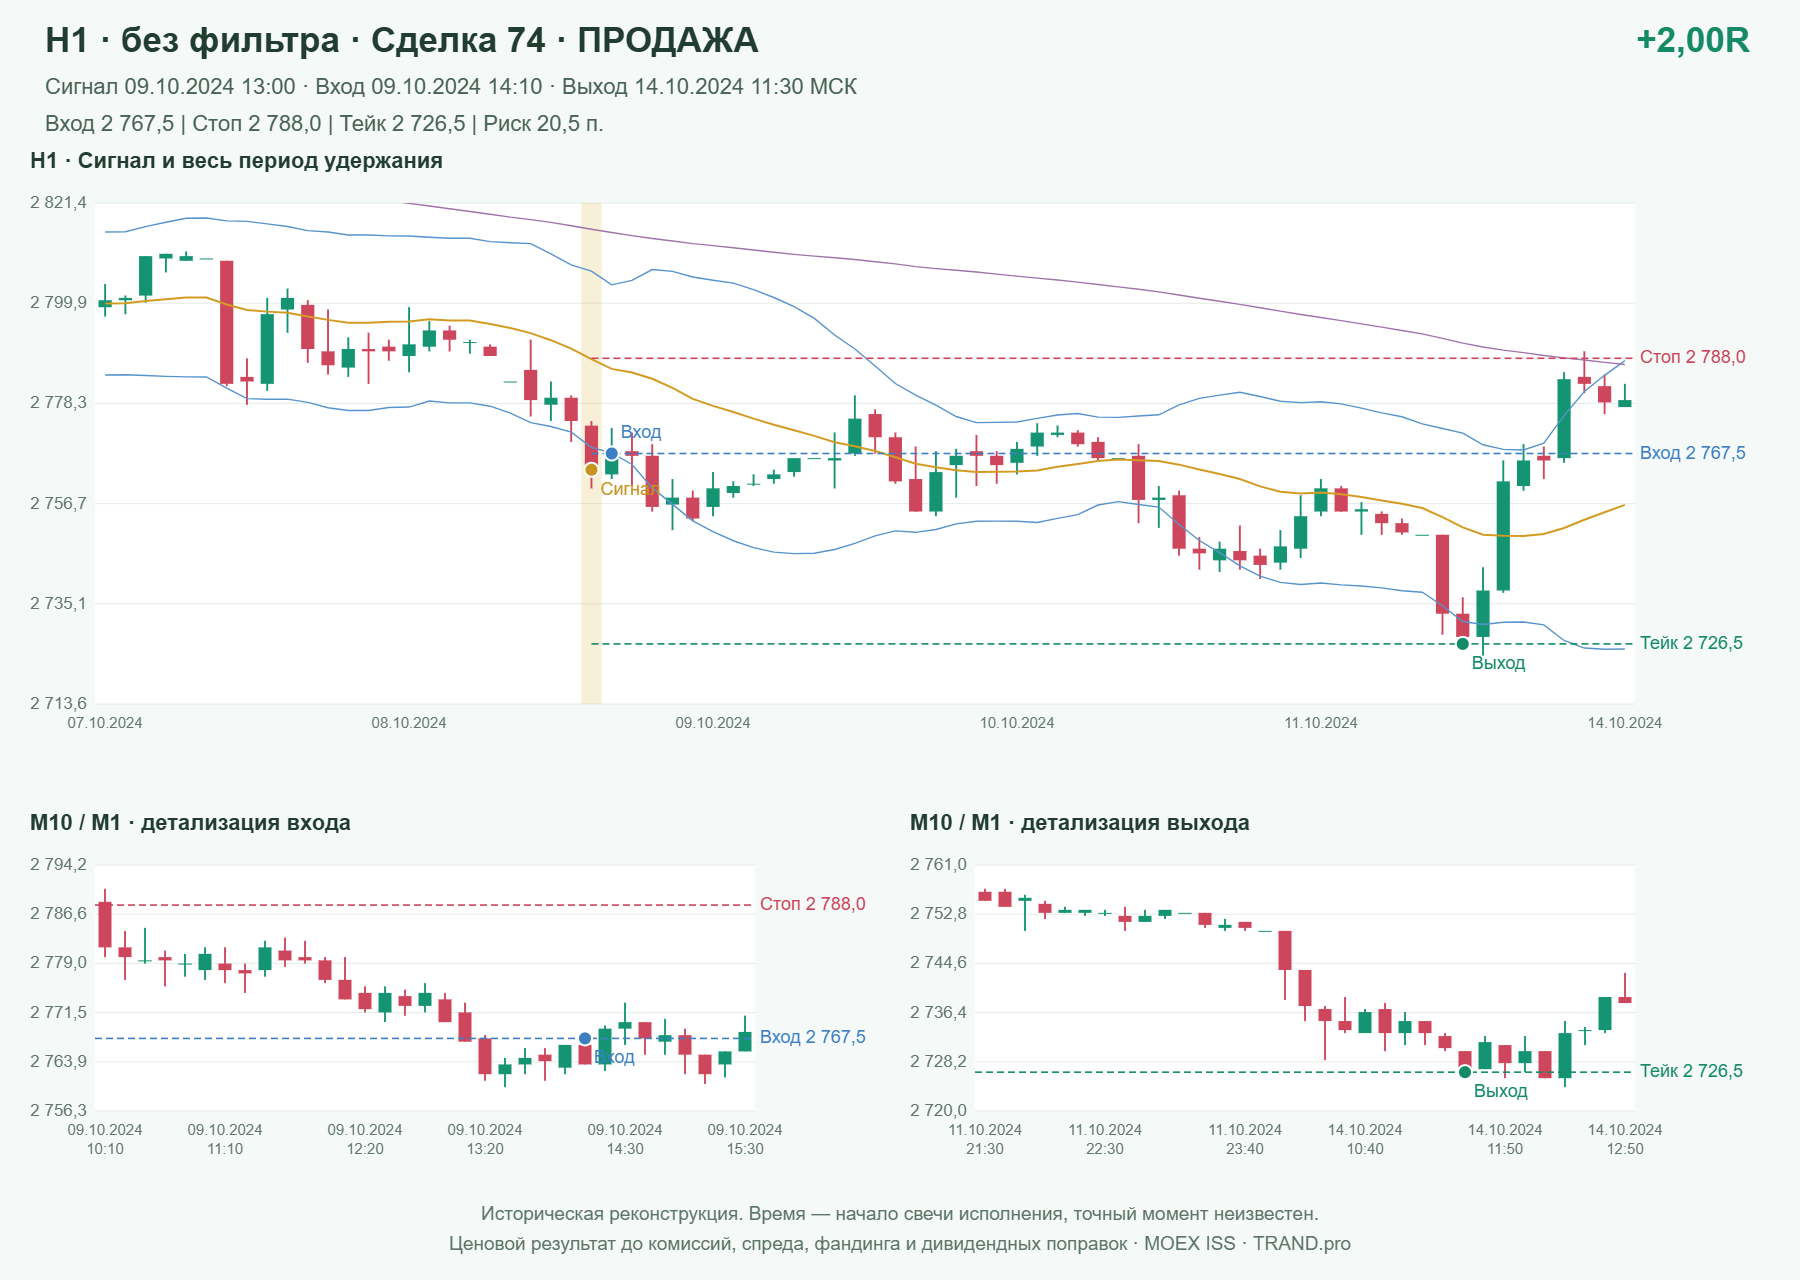1800x1280 pixels.
Task: Click the Тейк 2 726,5 label on H1 chart
Action: click(x=1691, y=643)
